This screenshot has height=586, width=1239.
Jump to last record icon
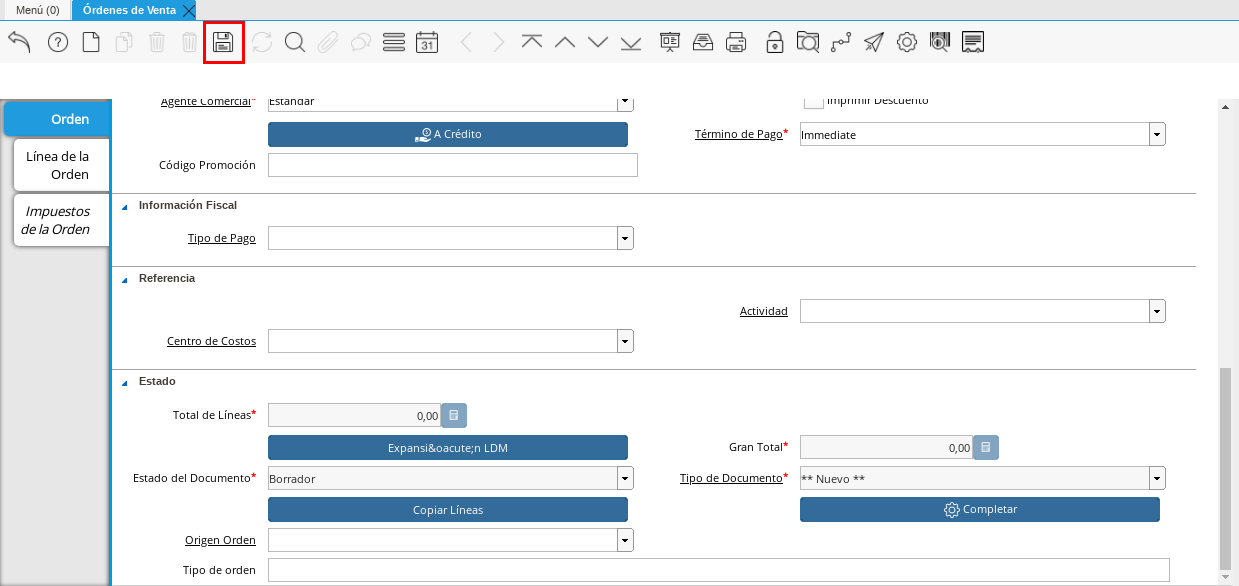pos(631,42)
